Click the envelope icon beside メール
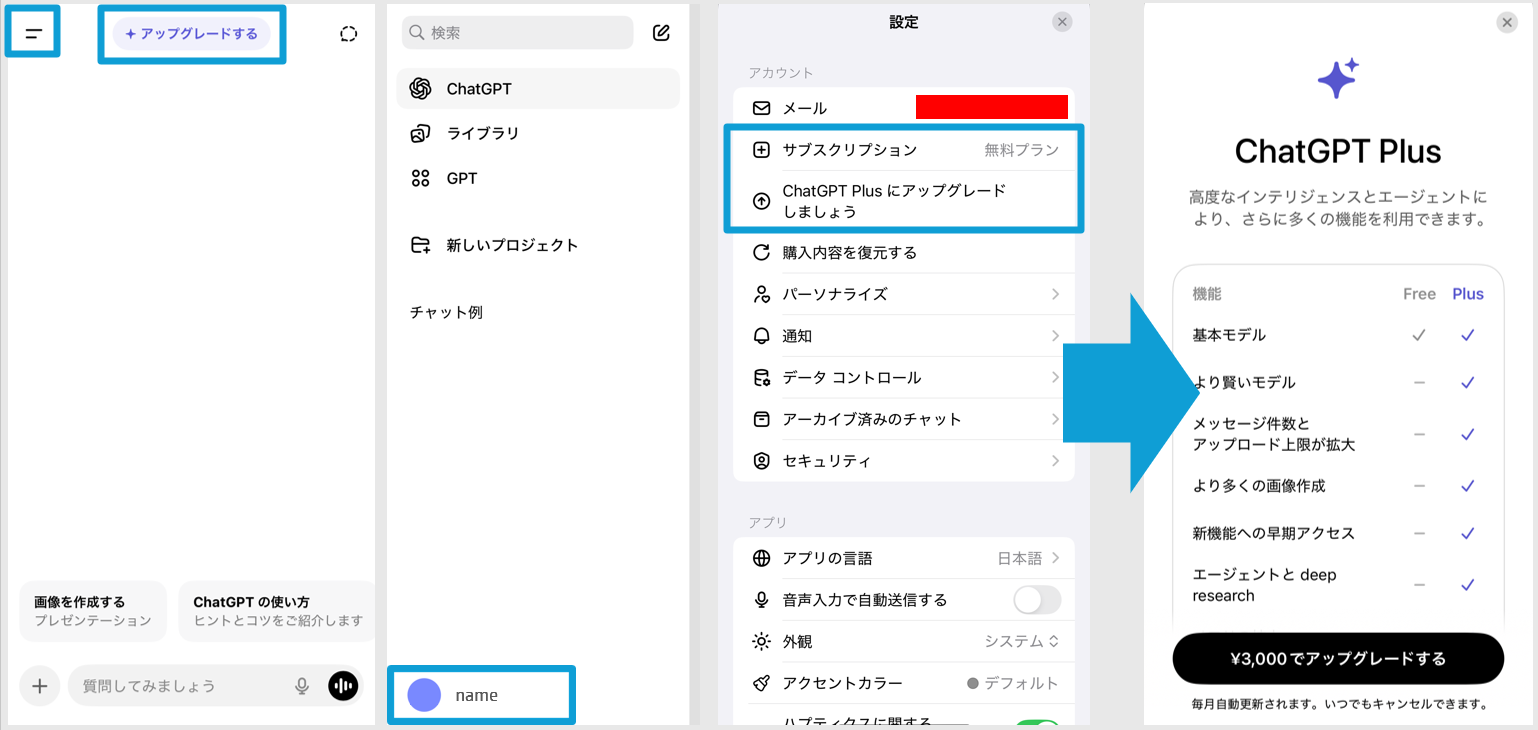 [x=762, y=108]
